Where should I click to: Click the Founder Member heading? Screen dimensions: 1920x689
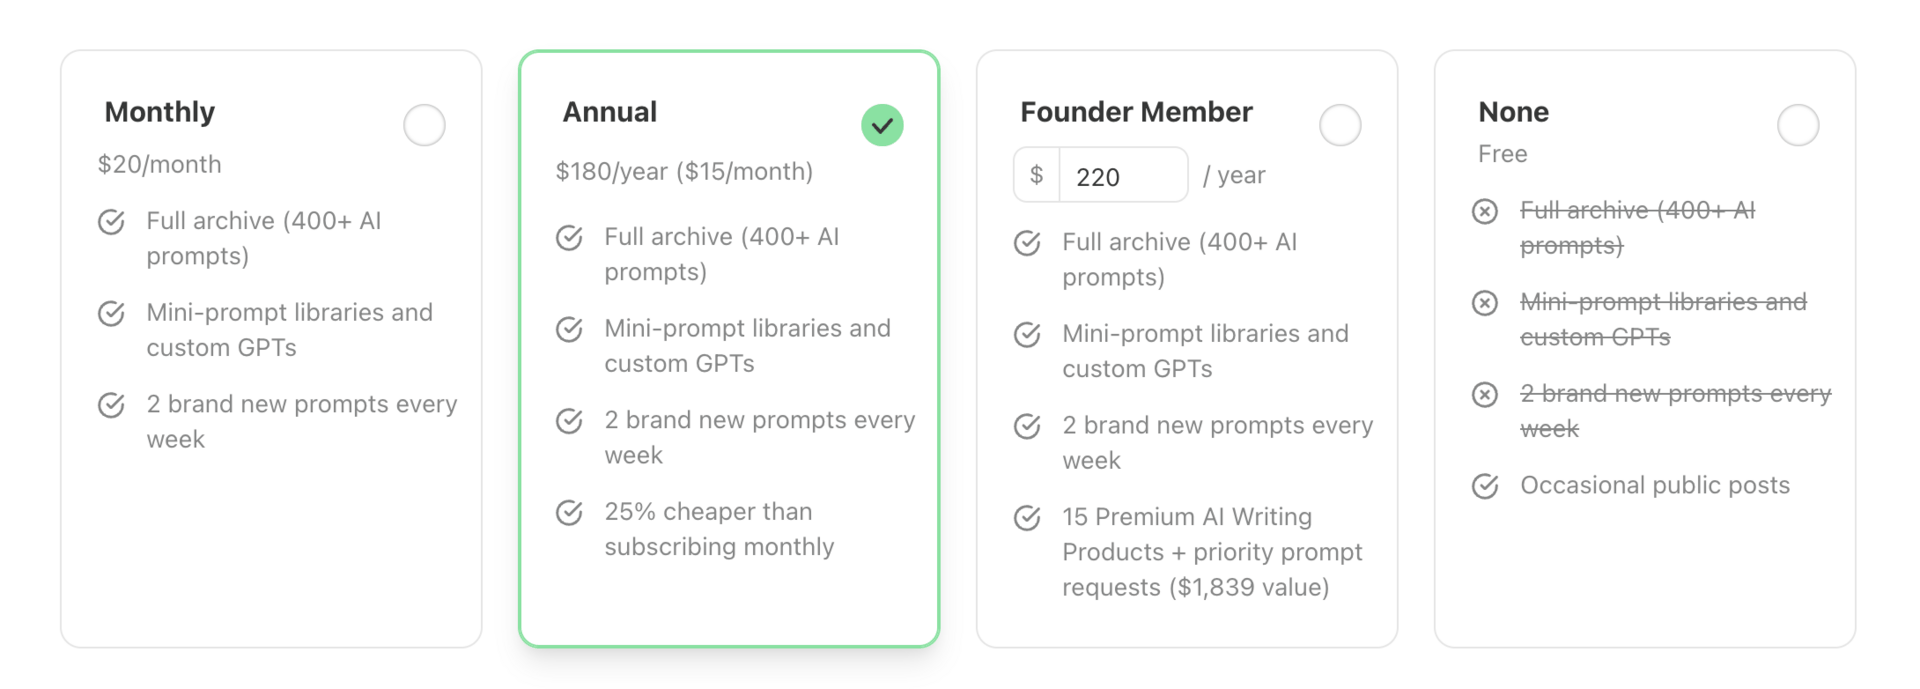(1136, 112)
